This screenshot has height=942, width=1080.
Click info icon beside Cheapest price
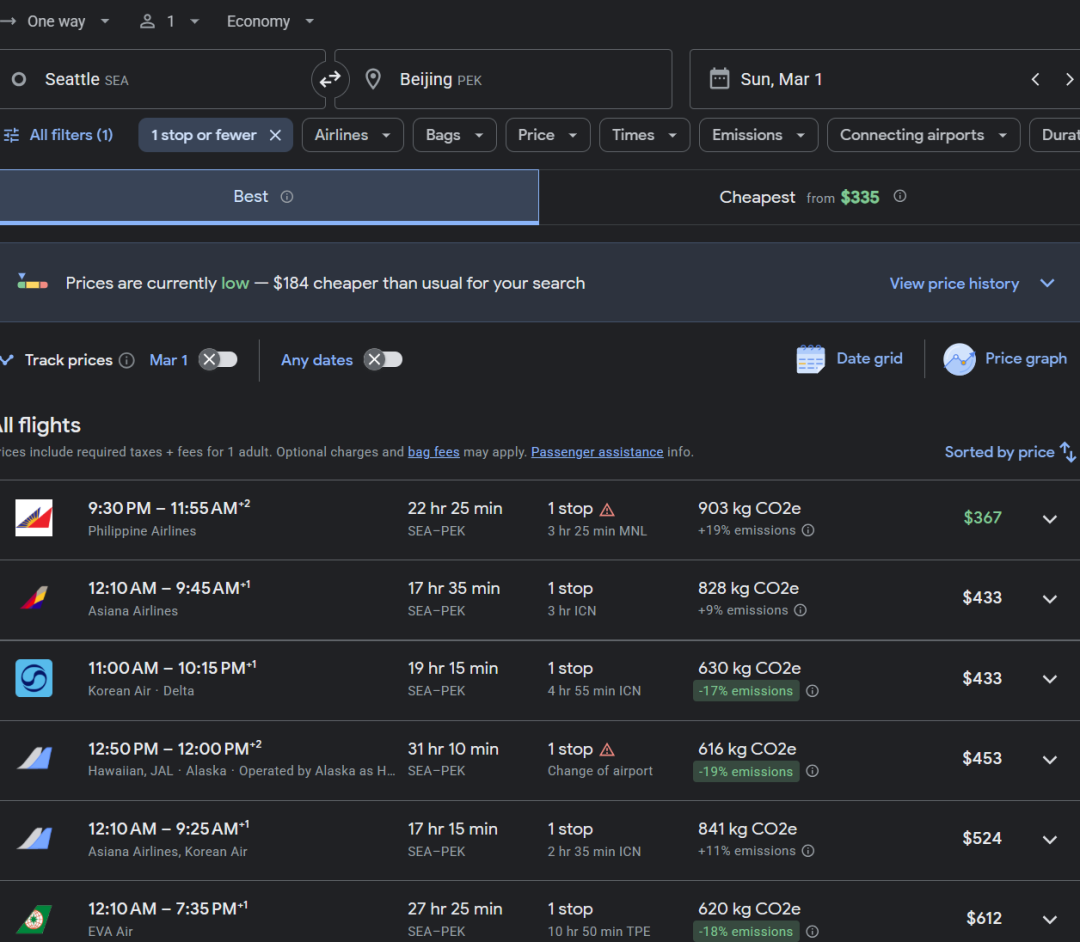(x=900, y=197)
